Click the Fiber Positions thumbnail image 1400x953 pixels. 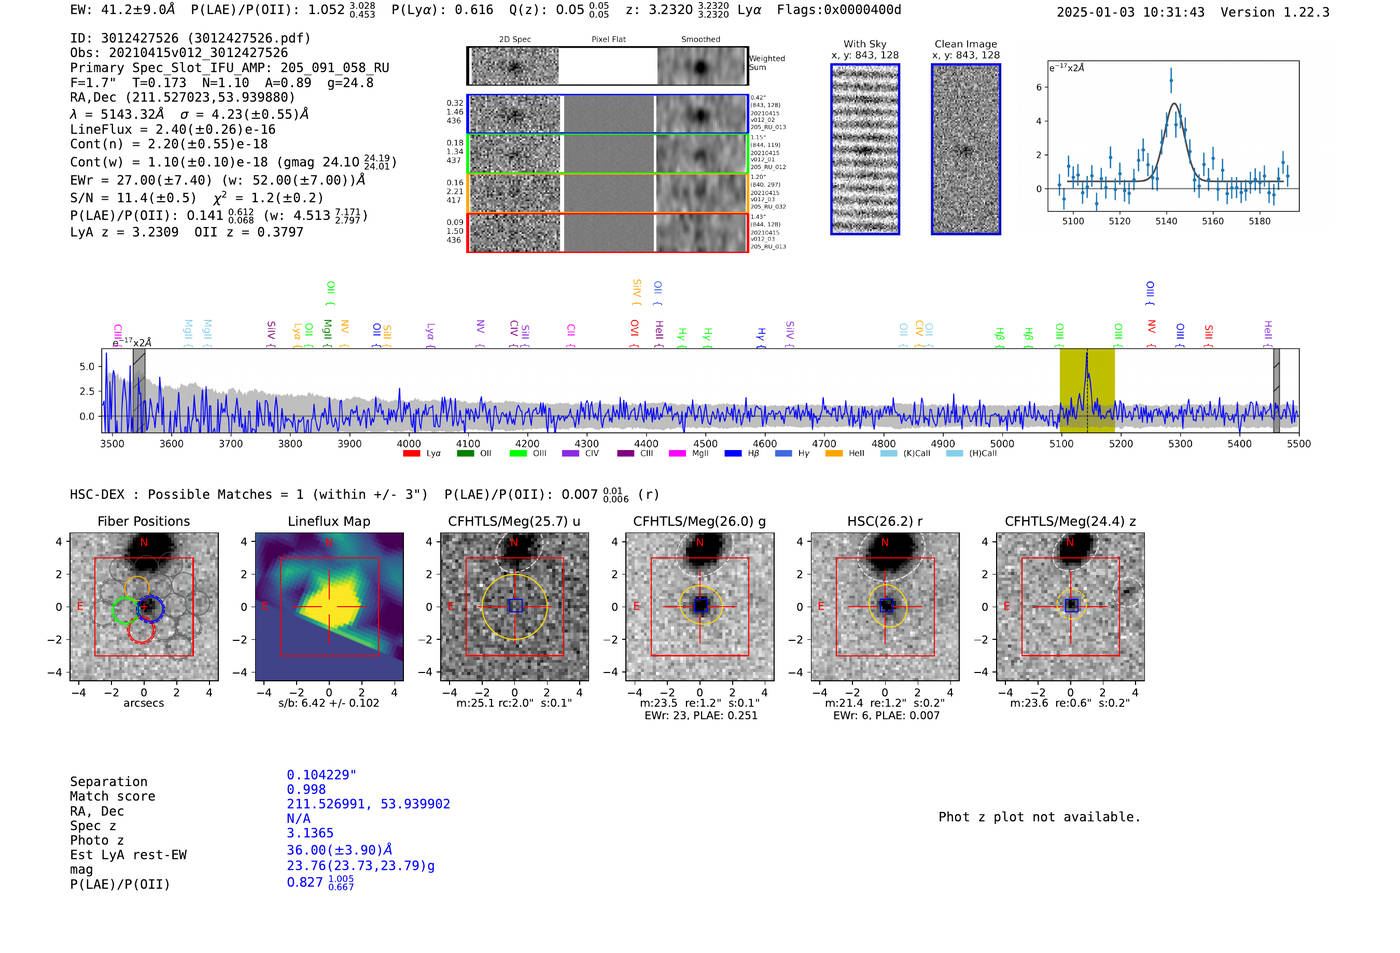tap(144, 607)
